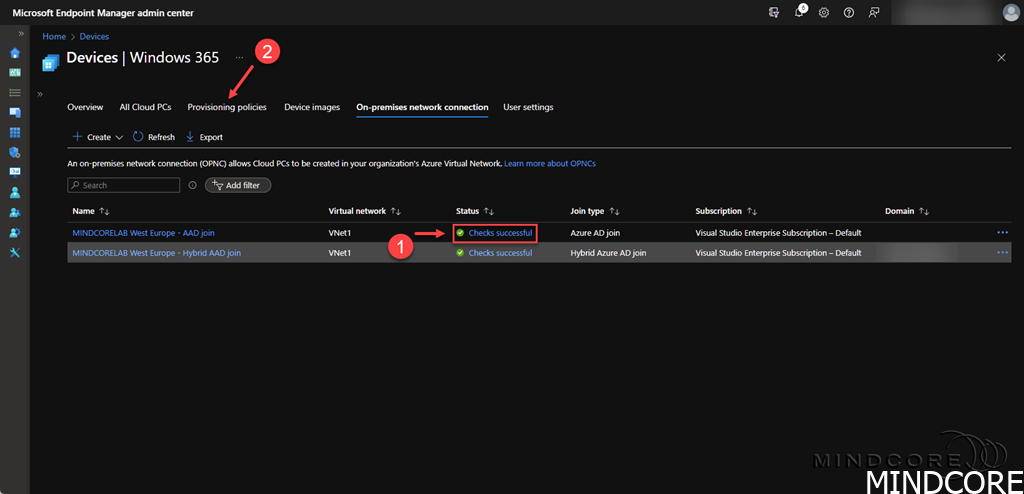1024x494 pixels.
Task: Switch to Provisioning policies tab
Action: [227, 107]
